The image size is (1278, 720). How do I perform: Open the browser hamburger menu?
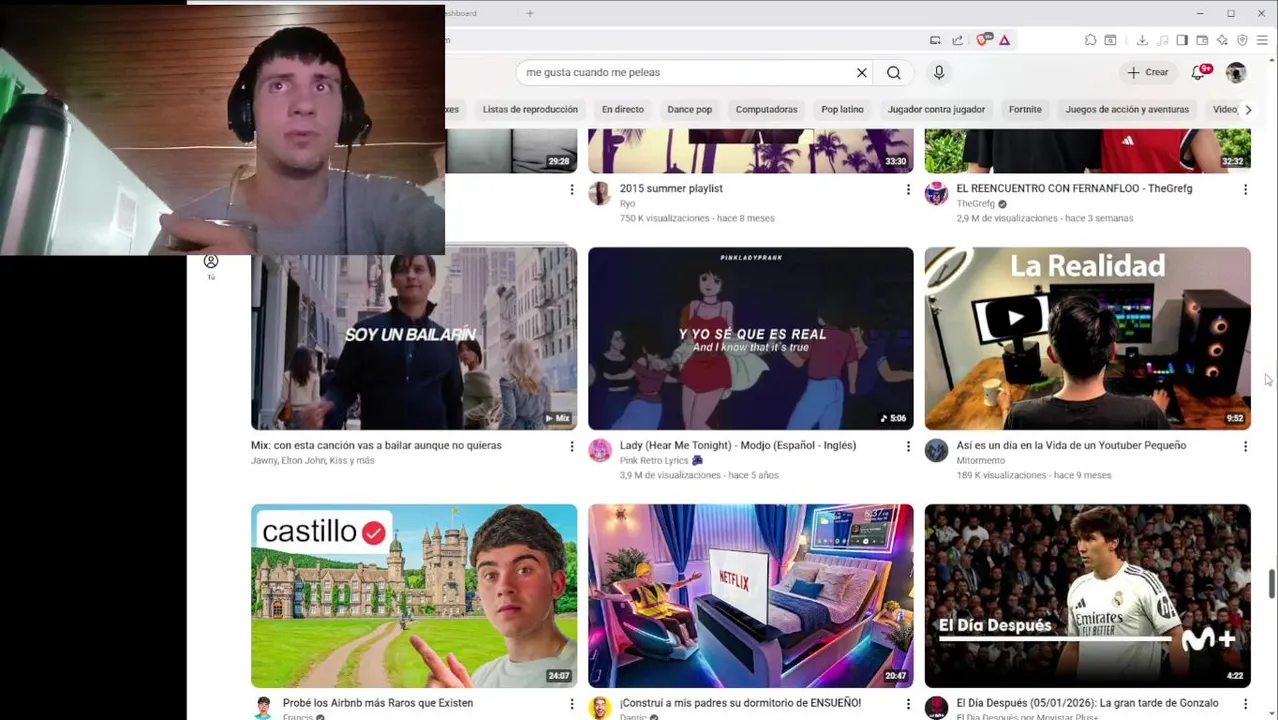pos(1262,40)
